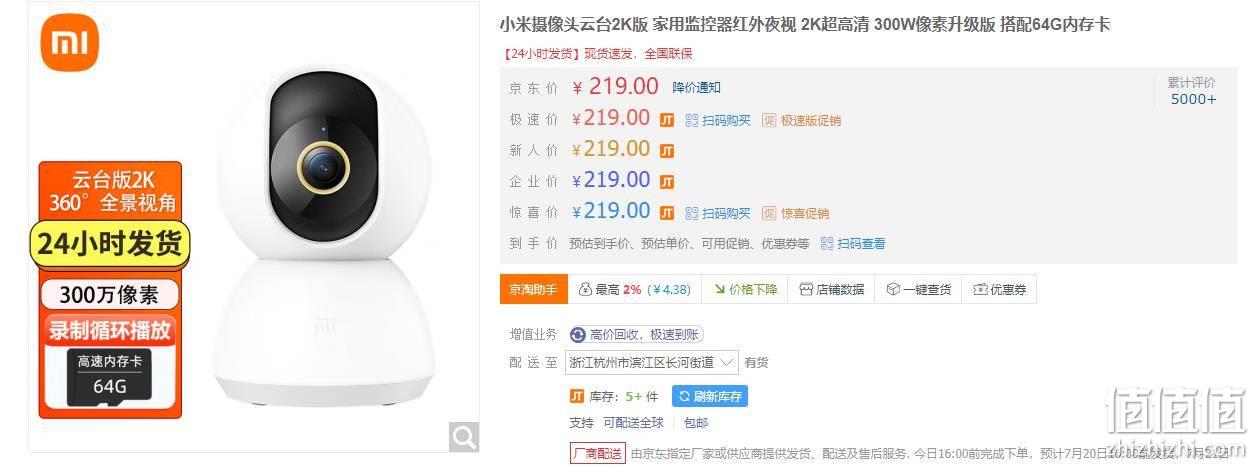Open the 店铺数据 tab
The width and height of the screenshot is (1255, 466).
tap(832, 289)
